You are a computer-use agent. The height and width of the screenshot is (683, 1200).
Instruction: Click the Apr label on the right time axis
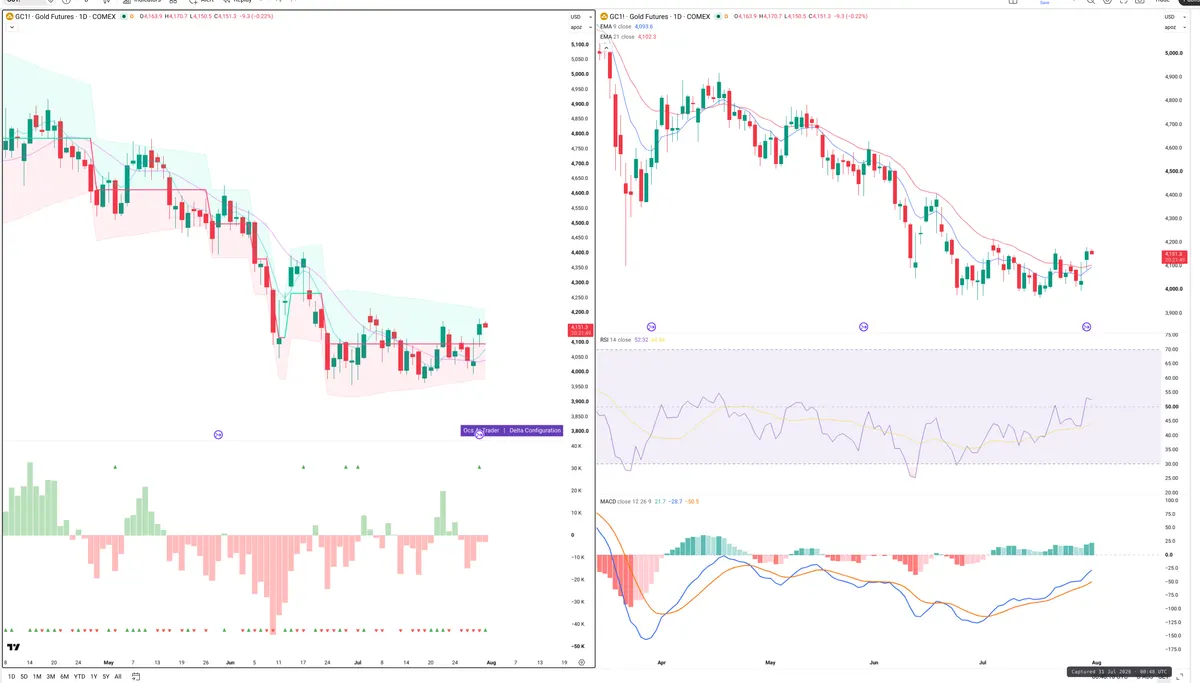[661, 662]
